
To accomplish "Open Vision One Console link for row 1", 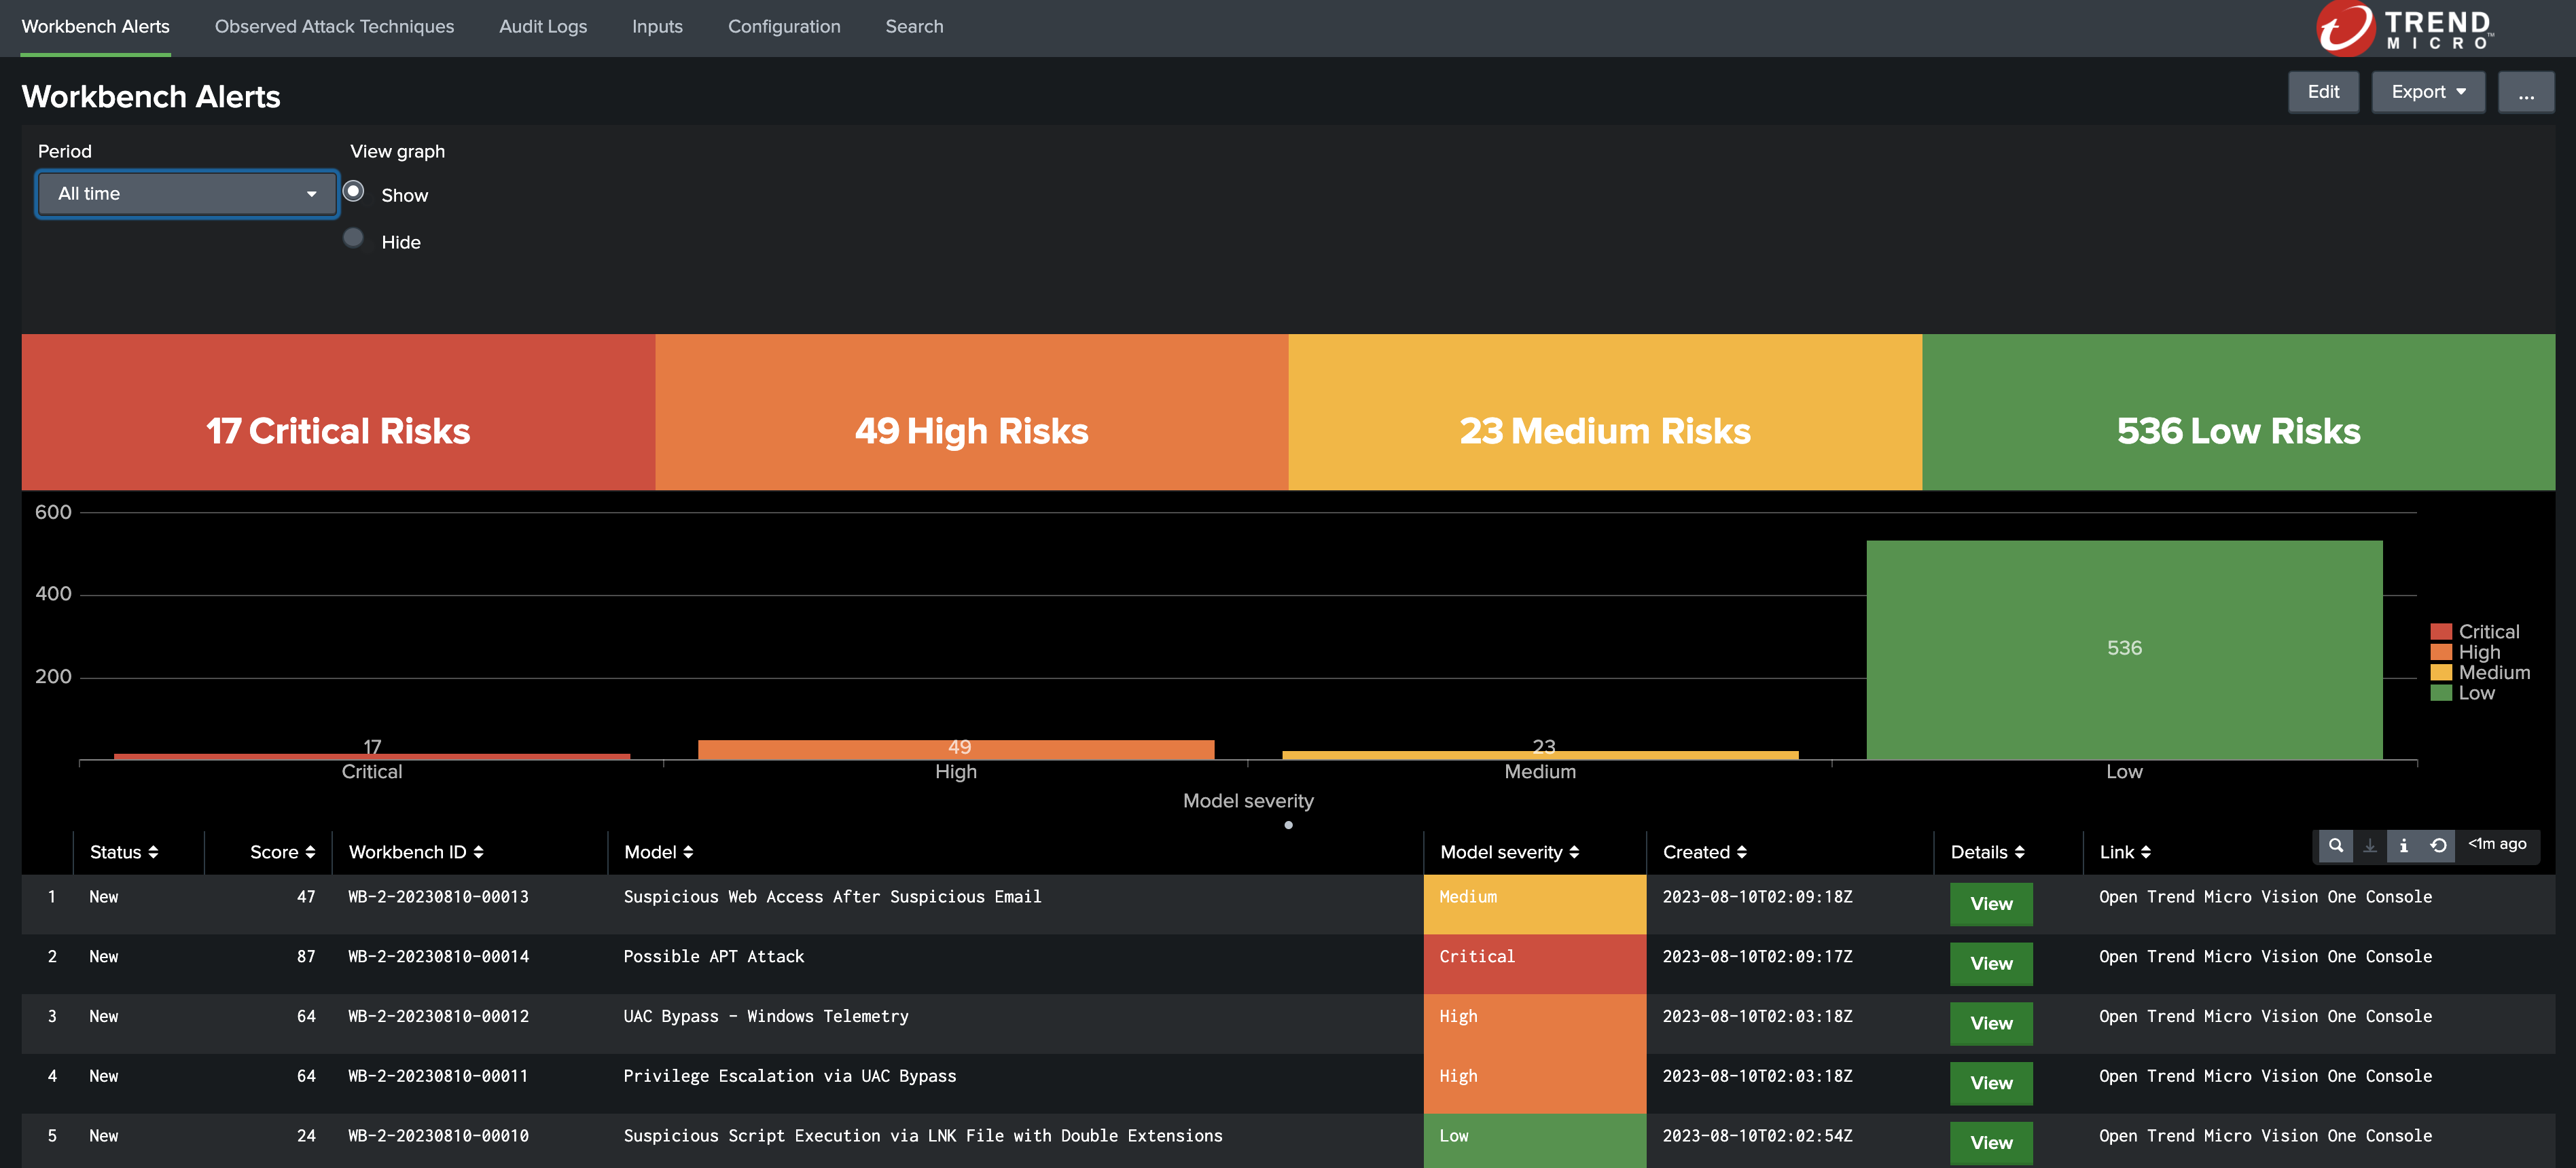I will 2265,897.
